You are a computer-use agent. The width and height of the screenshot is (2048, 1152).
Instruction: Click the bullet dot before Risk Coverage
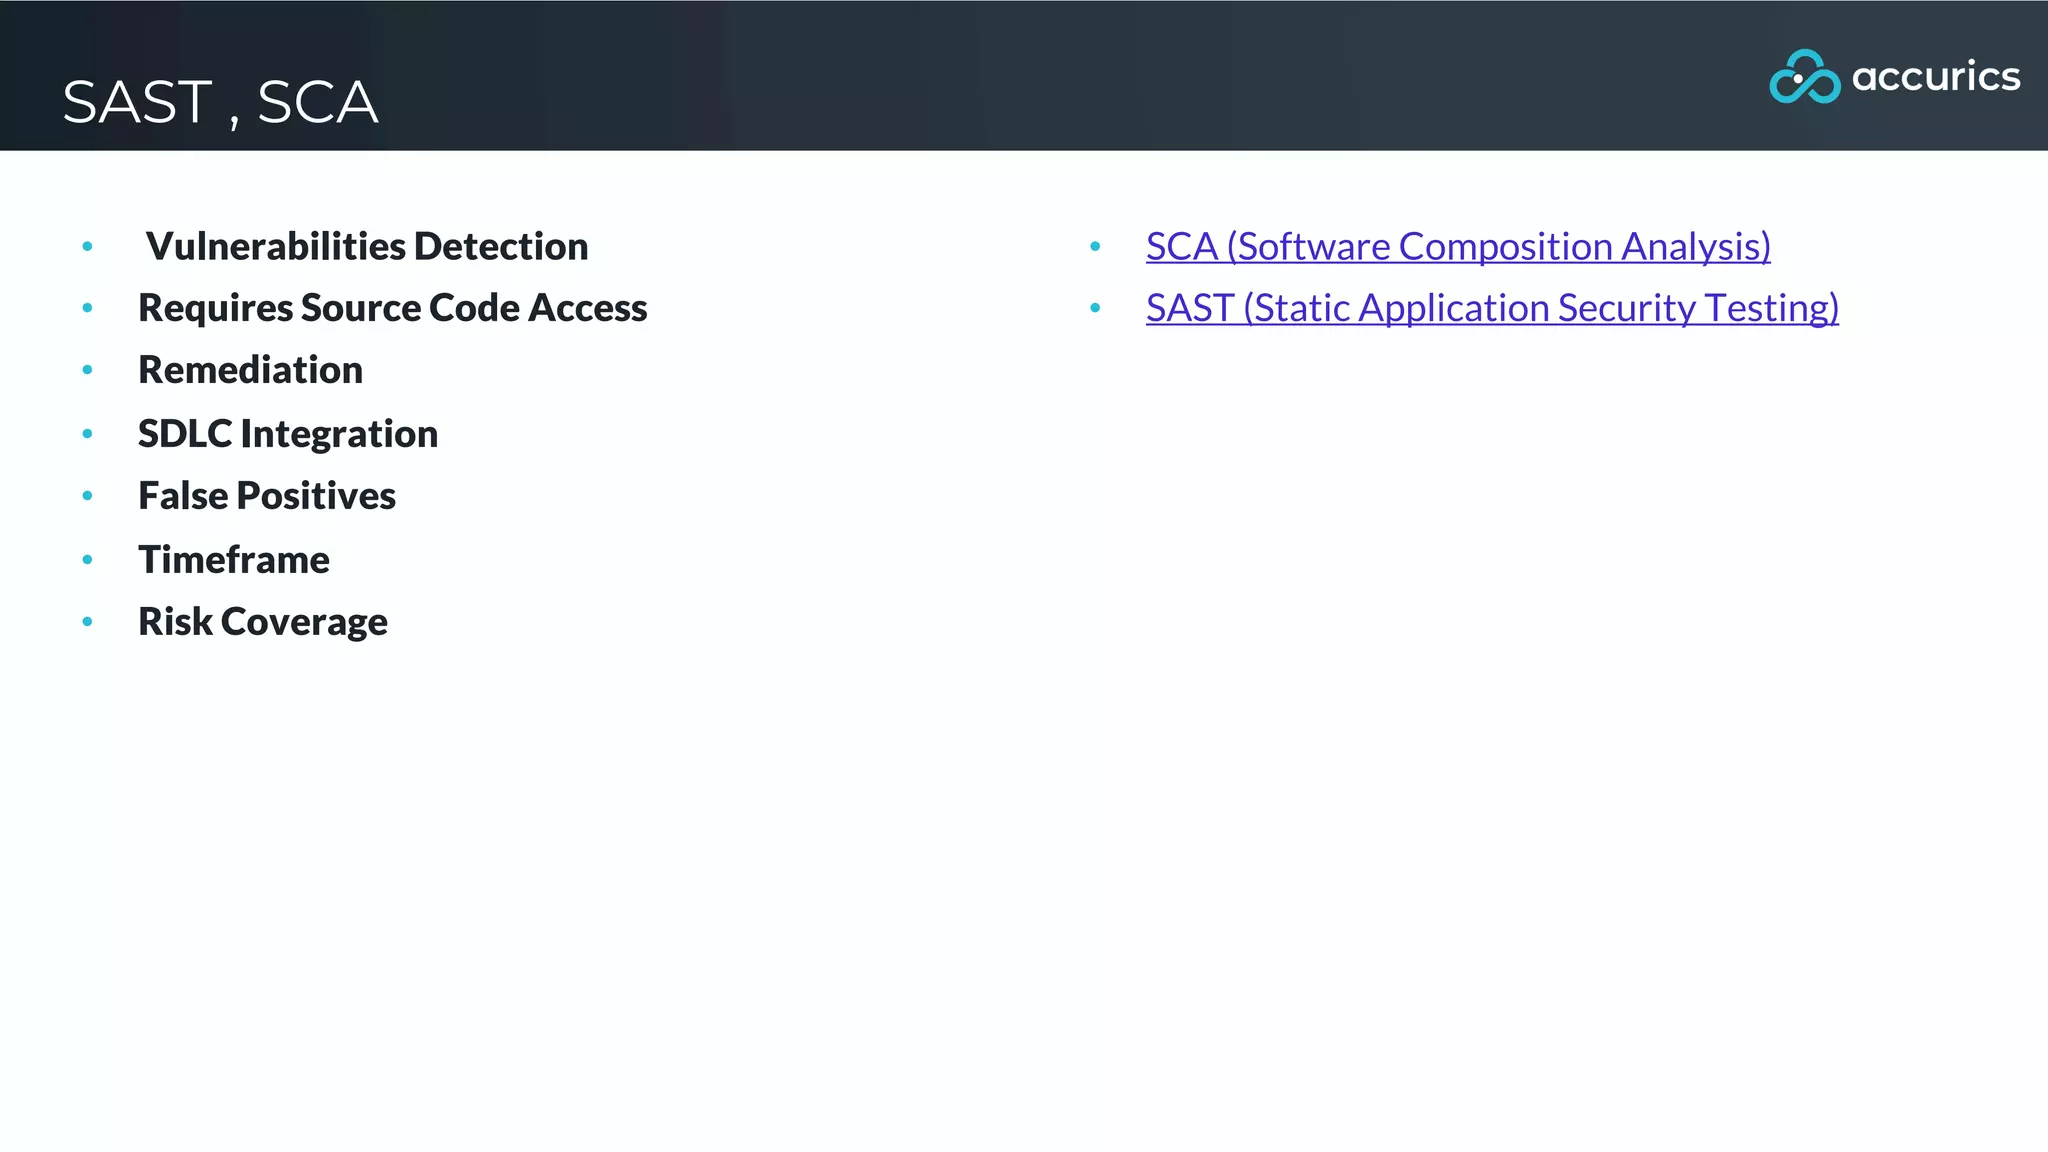click(x=88, y=622)
